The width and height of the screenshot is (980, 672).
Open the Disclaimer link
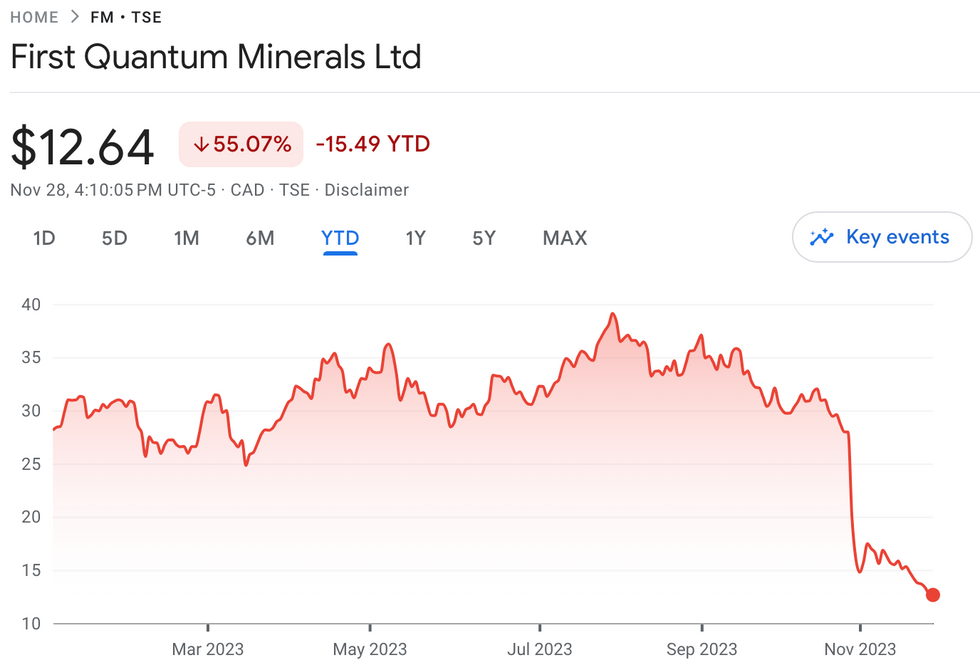365,190
